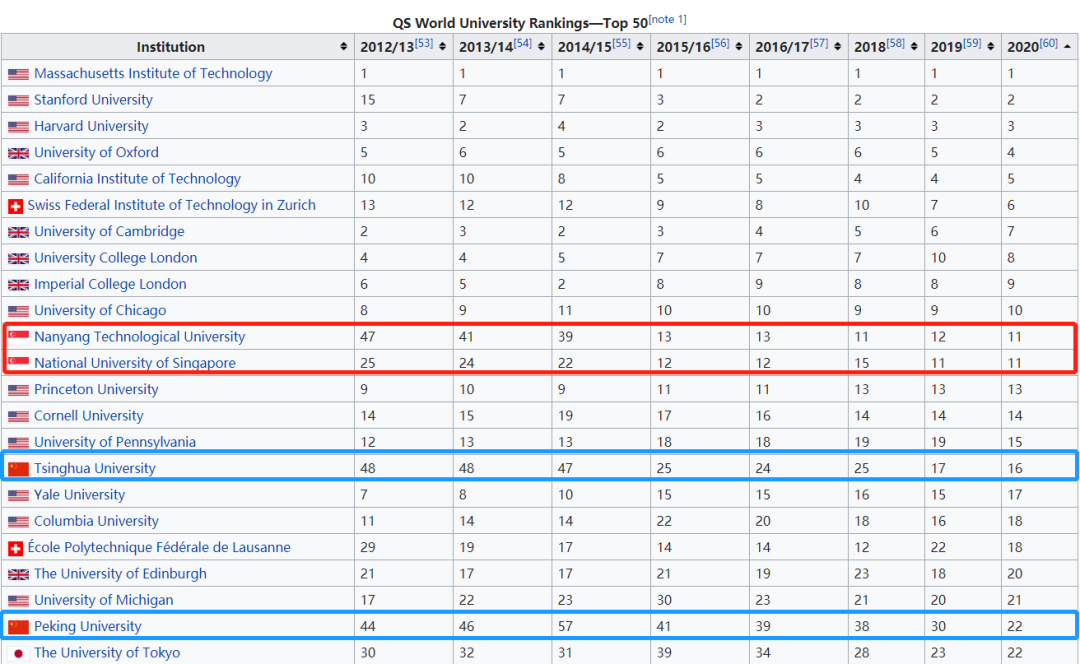Viewport: 1080px width, 664px height.
Task: Open École Polytechnique Fédérale de Lausanne link
Action: click(159, 547)
